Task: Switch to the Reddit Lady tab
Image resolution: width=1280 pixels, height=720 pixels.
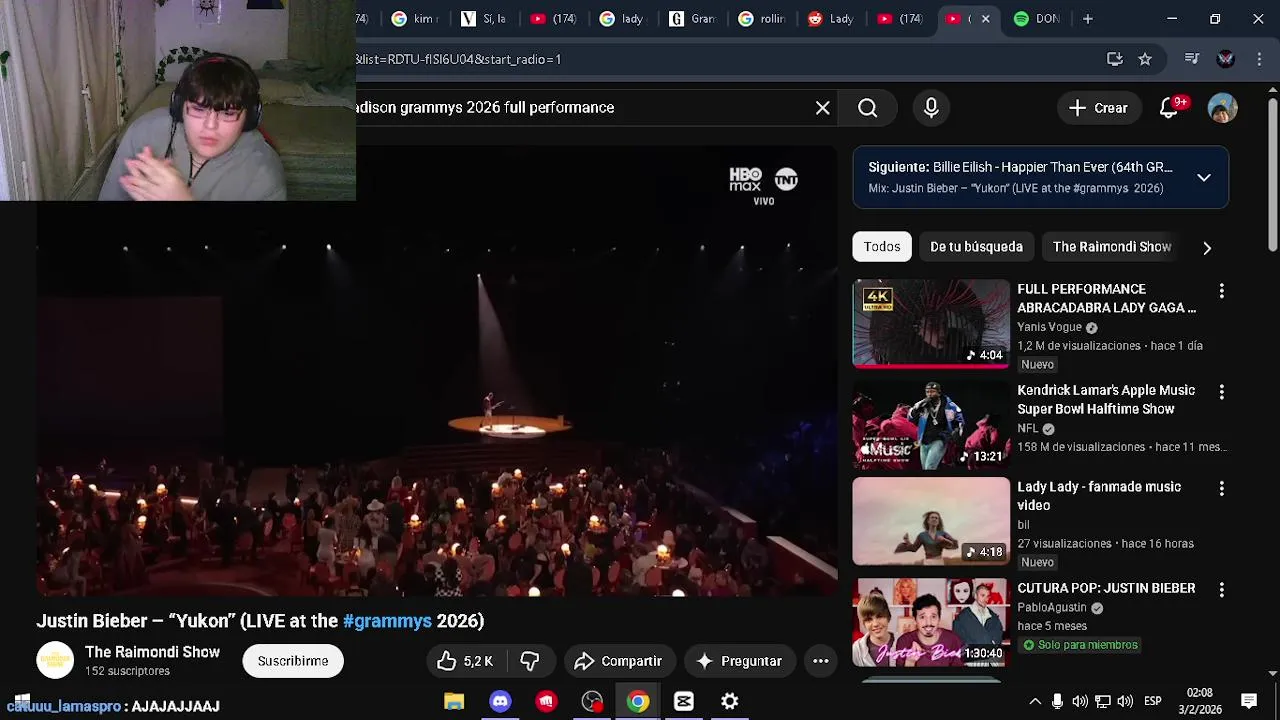Action: tap(830, 19)
